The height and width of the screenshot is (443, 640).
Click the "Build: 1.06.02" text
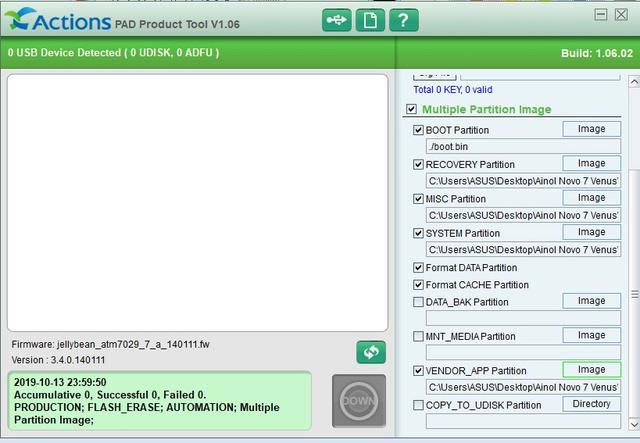pyautogui.click(x=597, y=53)
